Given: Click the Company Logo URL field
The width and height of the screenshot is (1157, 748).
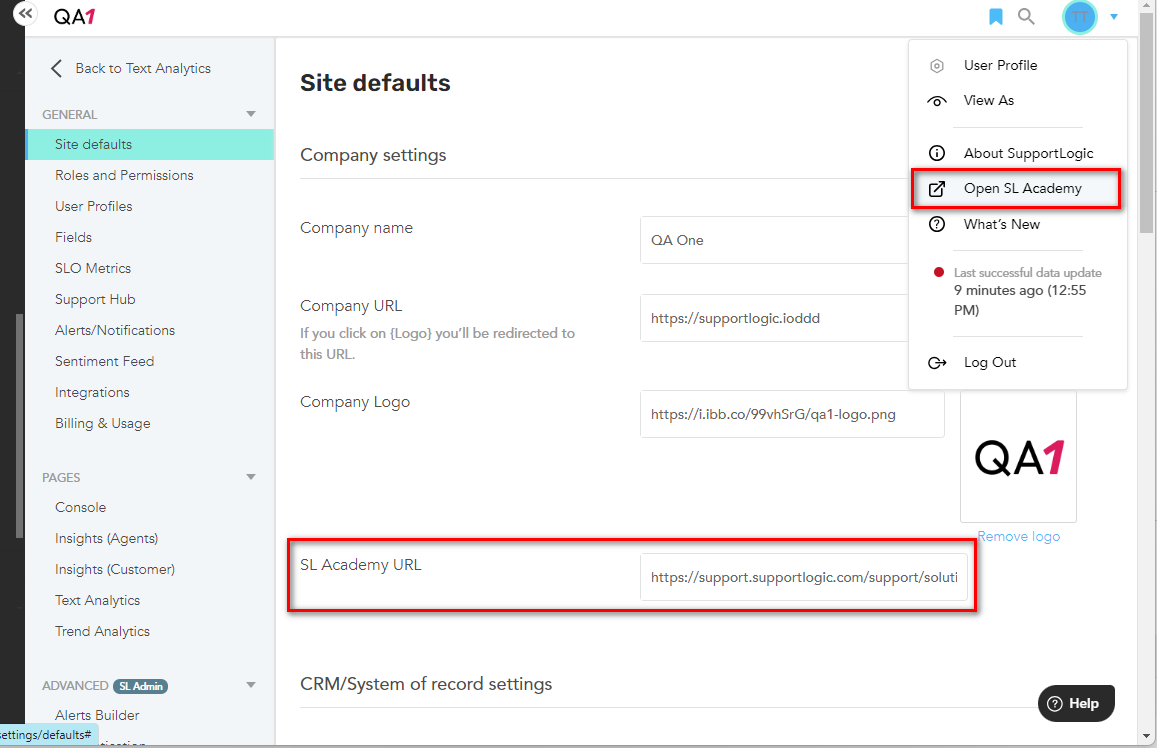Looking at the screenshot, I should tap(792, 414).
